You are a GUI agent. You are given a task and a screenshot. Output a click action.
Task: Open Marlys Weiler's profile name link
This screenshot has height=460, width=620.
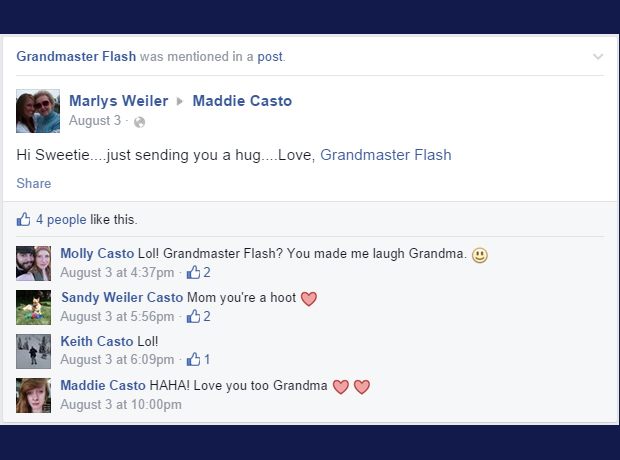119,101
